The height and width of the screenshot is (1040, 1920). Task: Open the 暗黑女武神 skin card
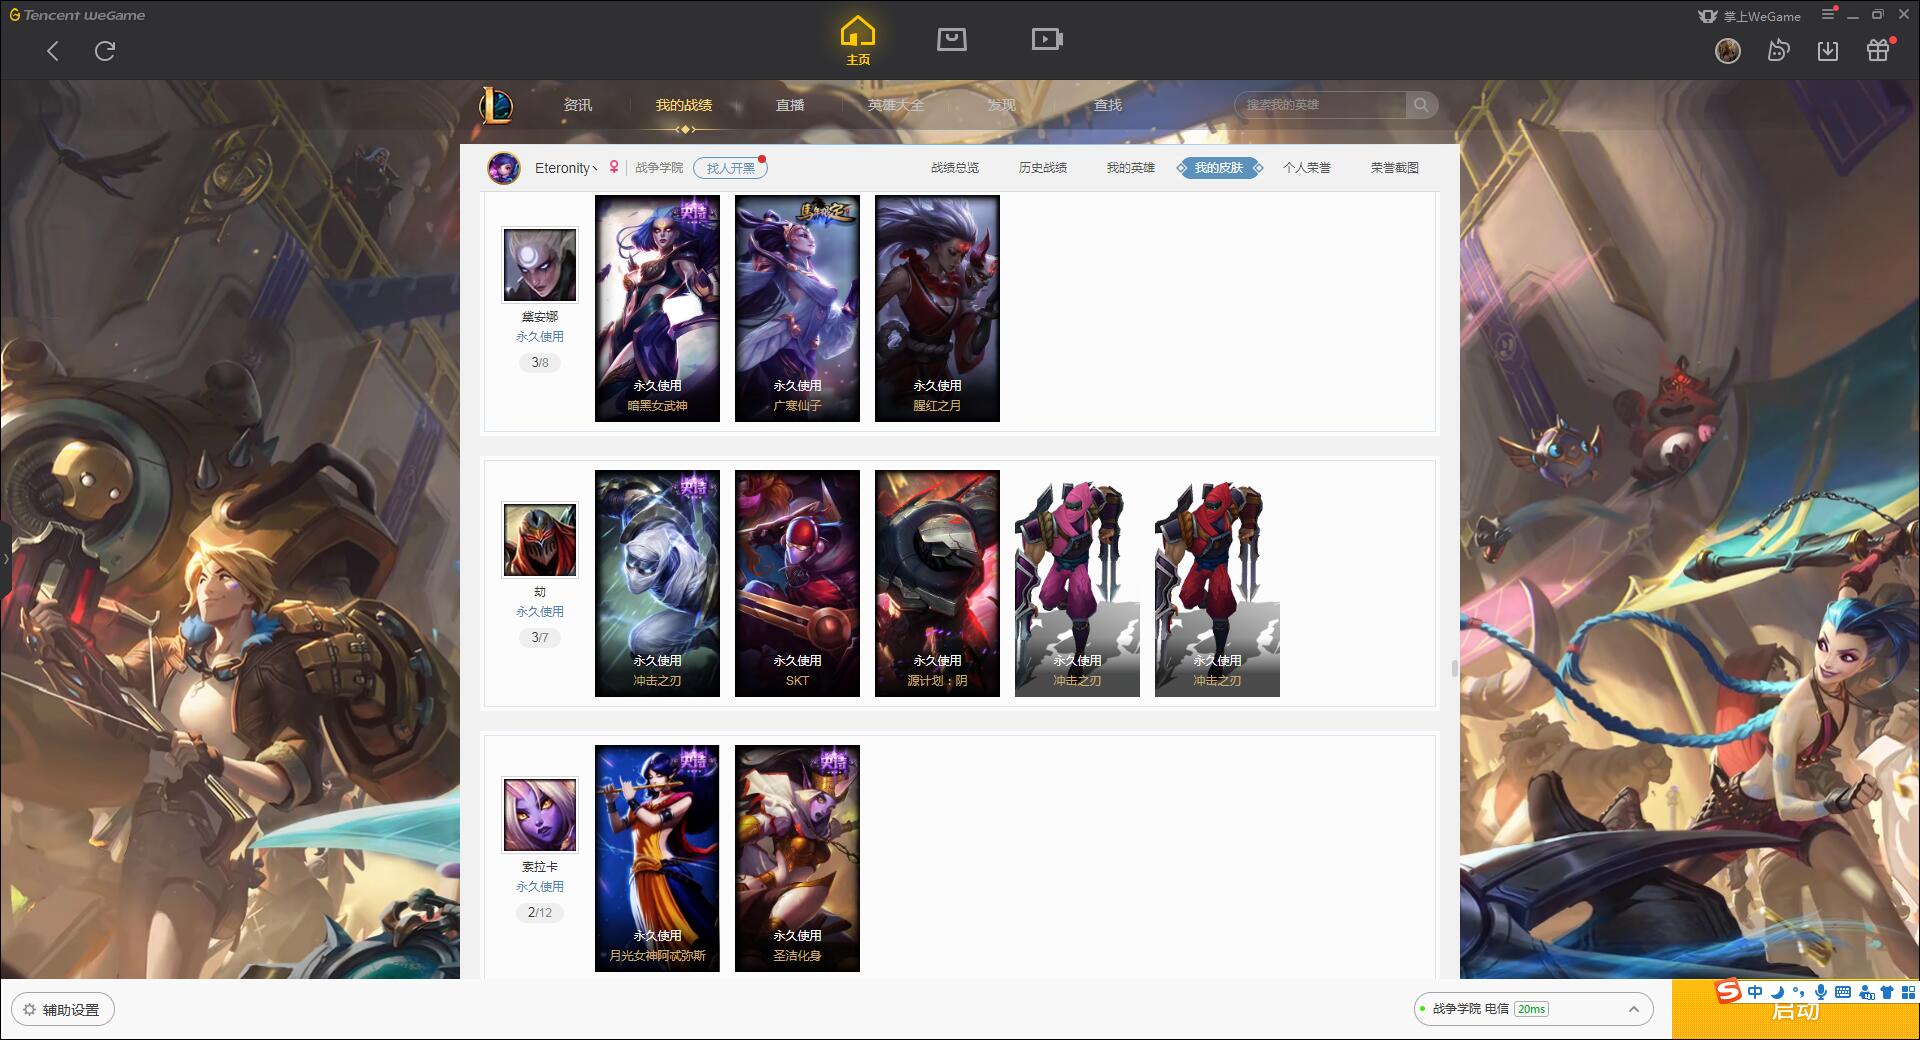coord(657,308)
